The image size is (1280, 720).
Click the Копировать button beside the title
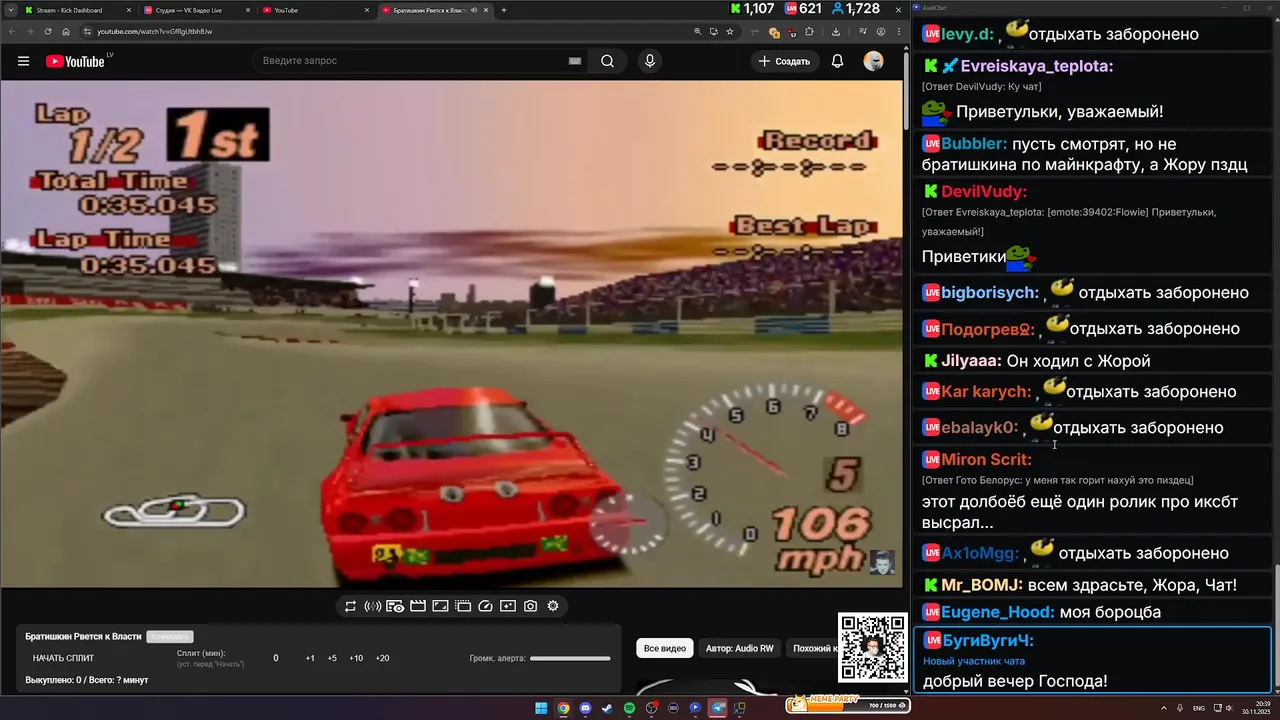coord(169,636)
